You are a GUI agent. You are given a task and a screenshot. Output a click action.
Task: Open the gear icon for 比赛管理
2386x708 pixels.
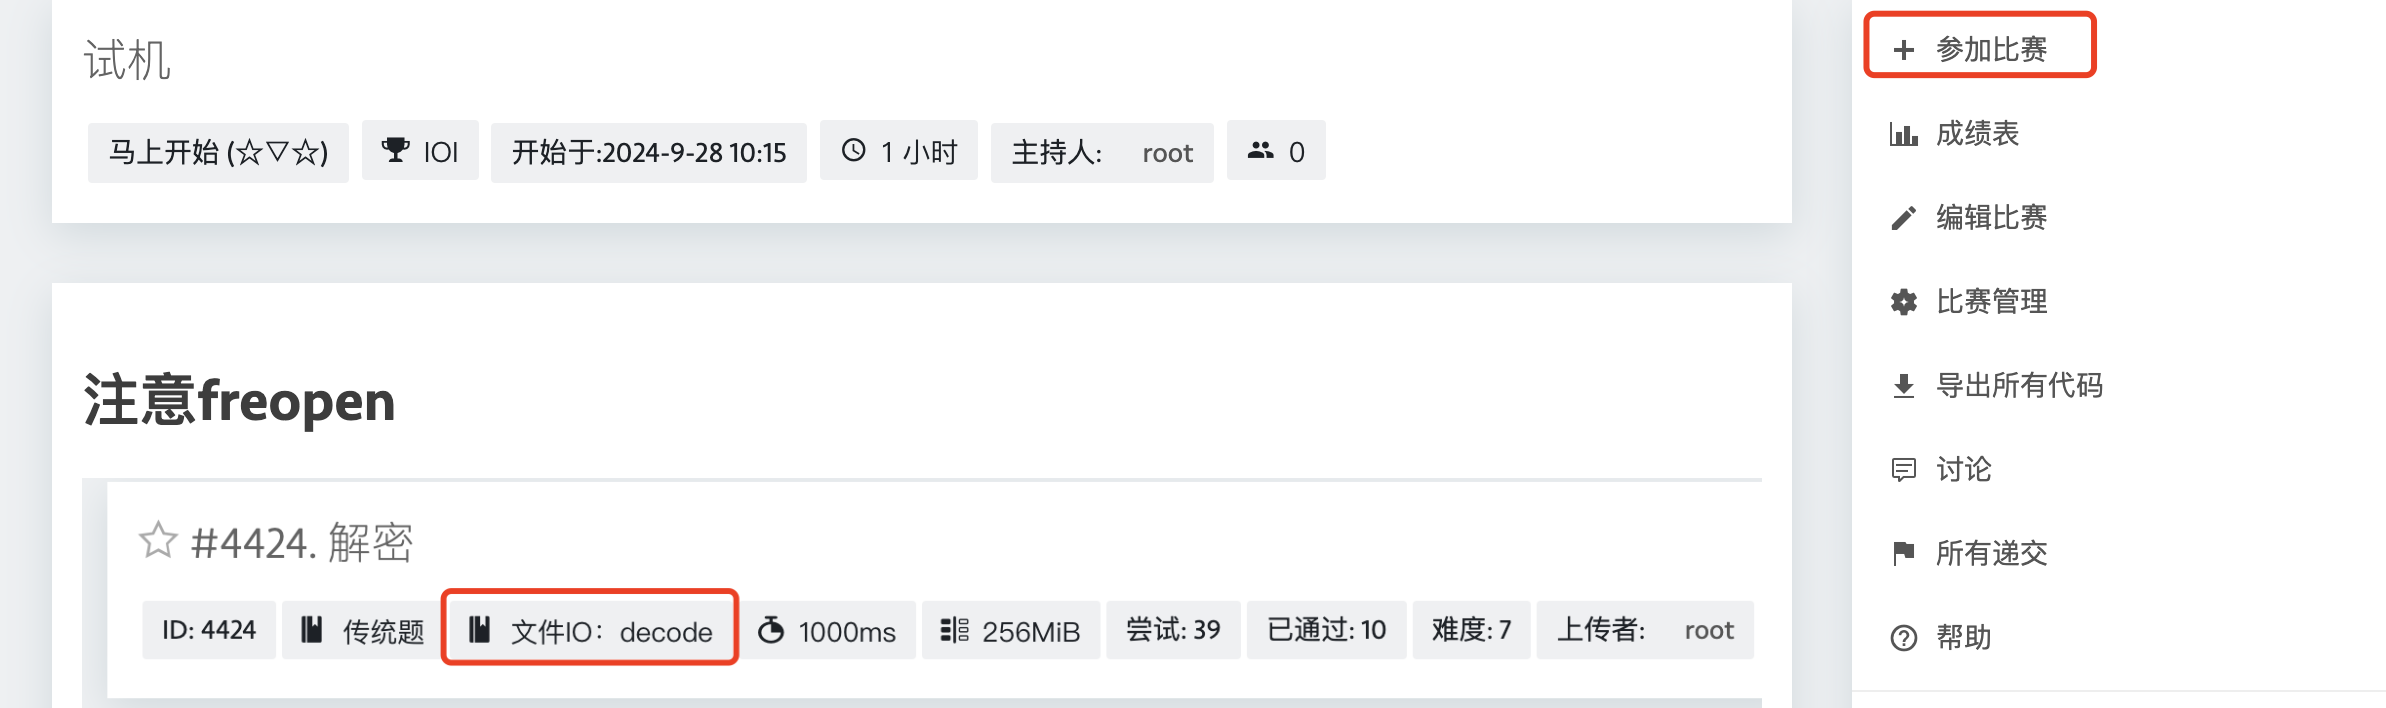(x=1904, y=302)
